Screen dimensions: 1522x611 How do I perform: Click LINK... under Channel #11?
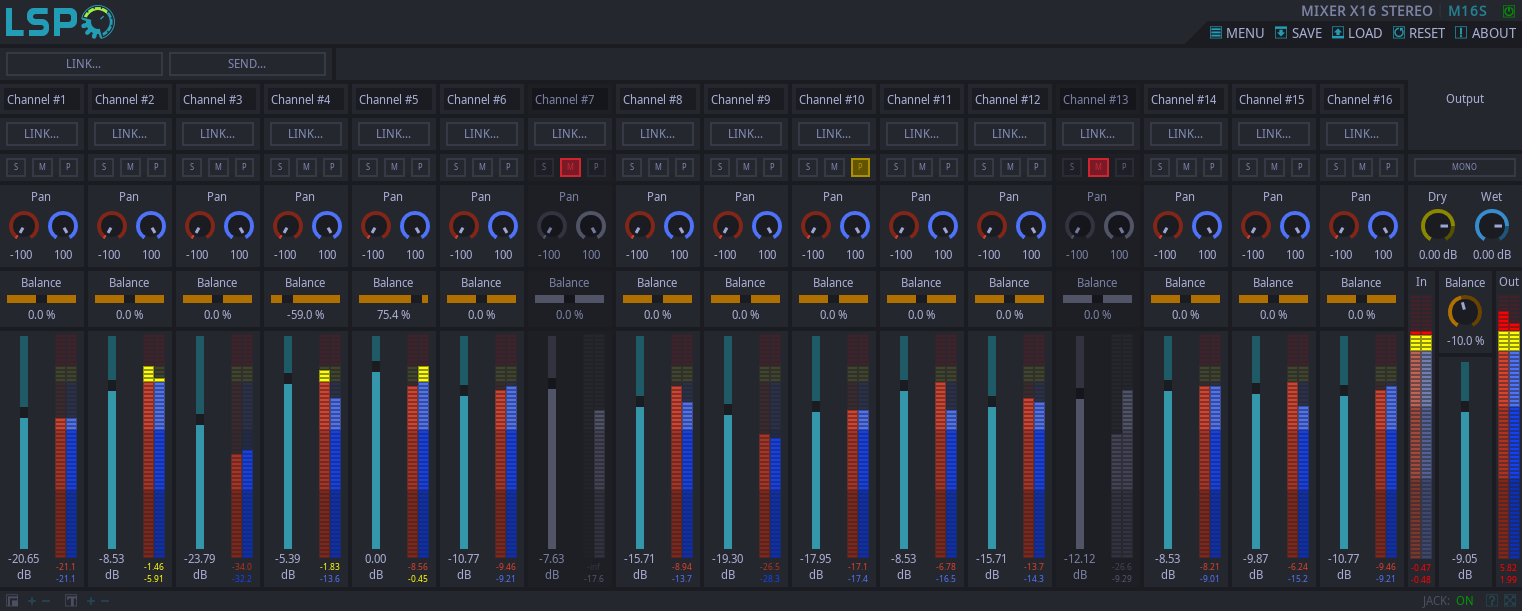(921, 134)
